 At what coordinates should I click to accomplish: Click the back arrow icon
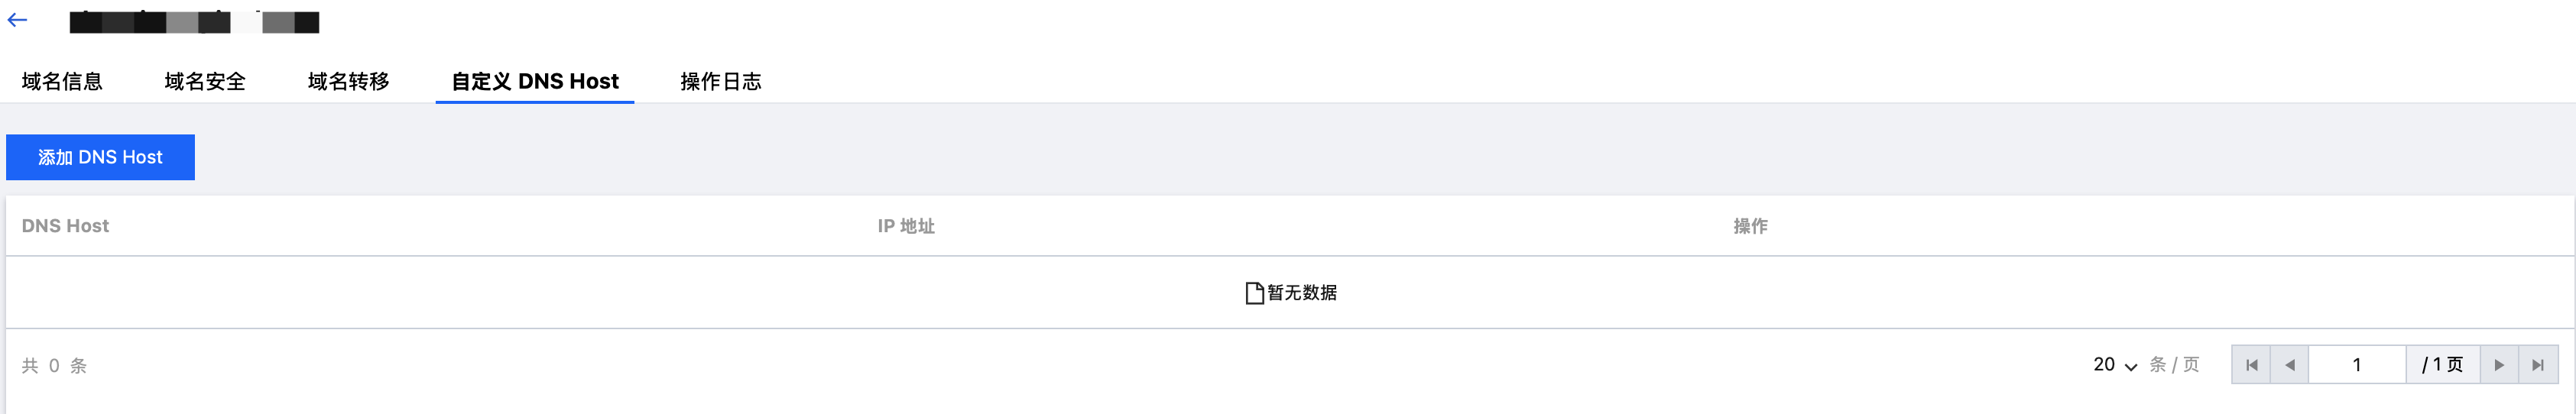tap(18, 20)
